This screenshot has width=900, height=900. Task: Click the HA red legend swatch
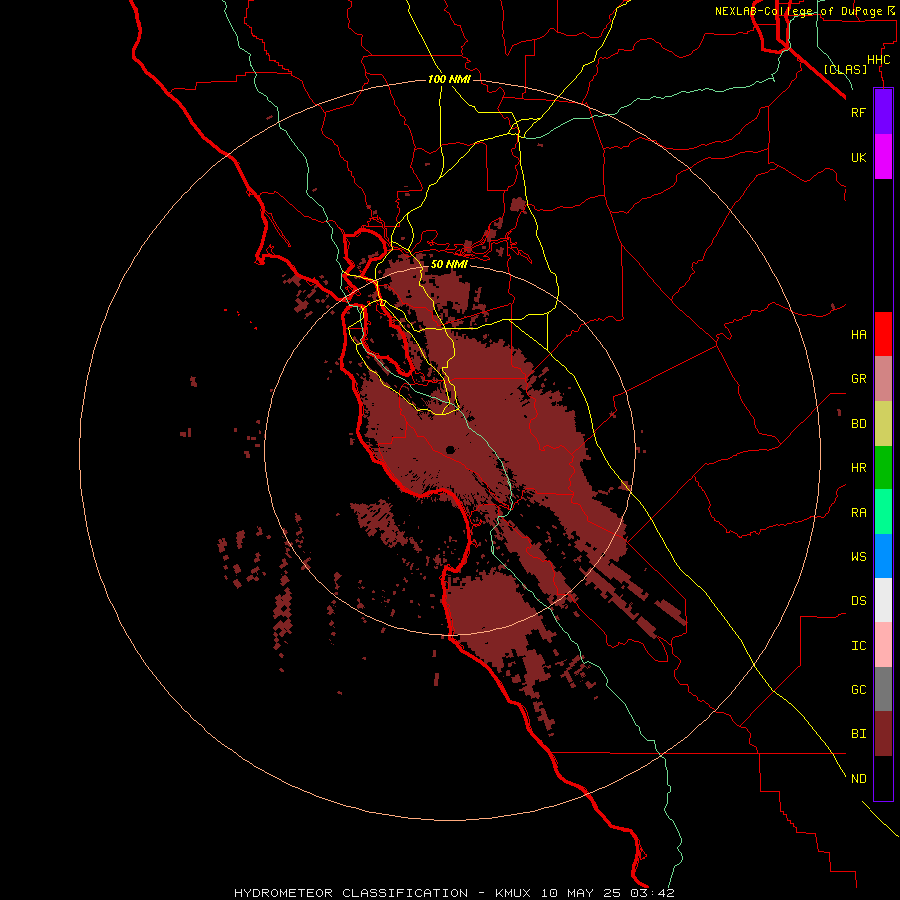pyautogui.click(x=883, y=334)
